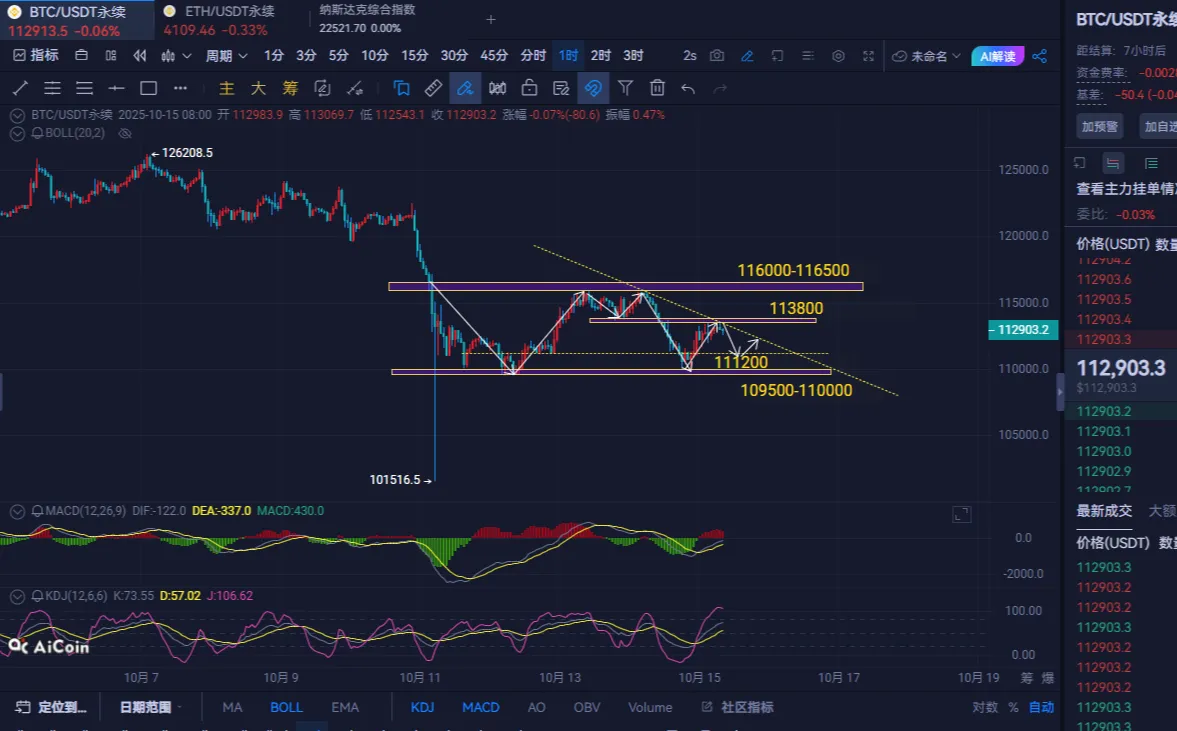Select the 3时 timeframe
The image size is (1177, 731).
click(633, 56)
